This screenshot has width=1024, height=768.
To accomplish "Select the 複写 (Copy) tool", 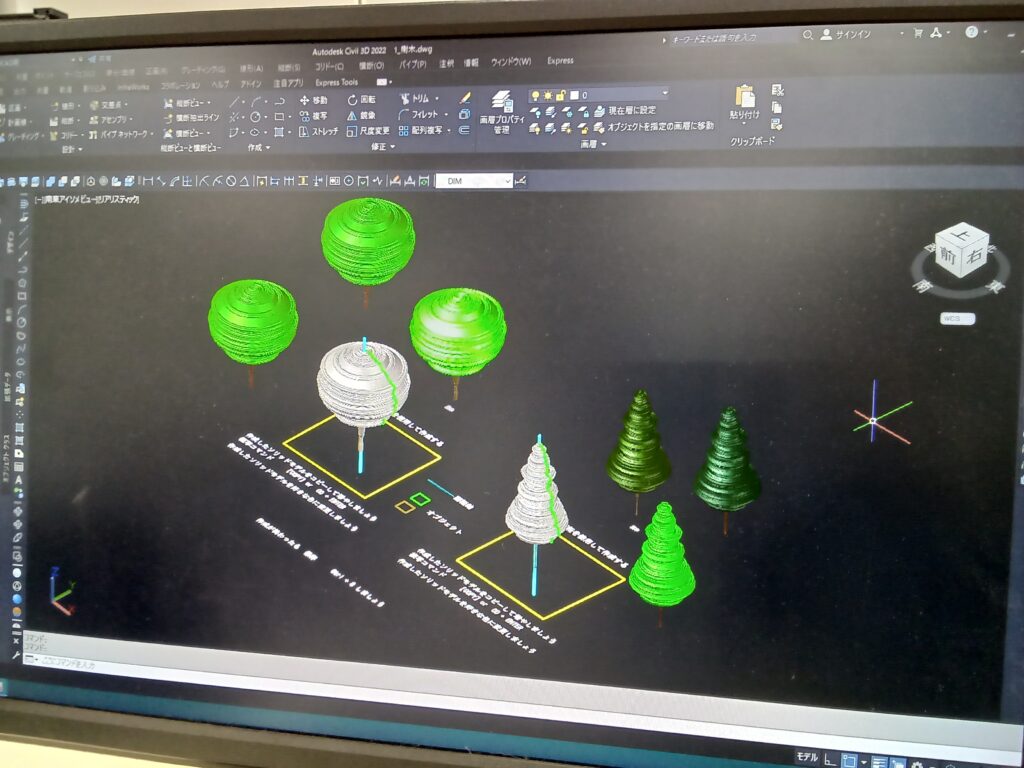I will 312,116.
